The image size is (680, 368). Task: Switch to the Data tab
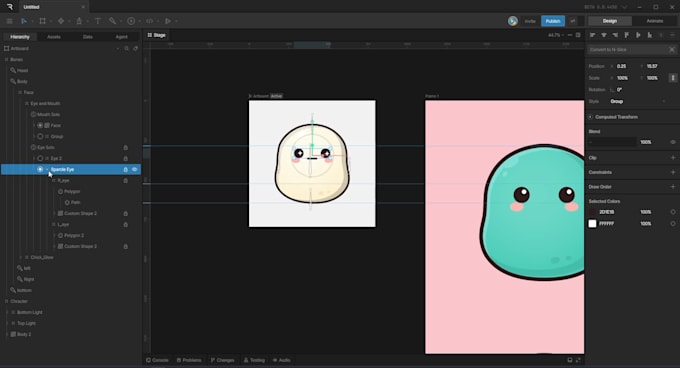[88, 37]
